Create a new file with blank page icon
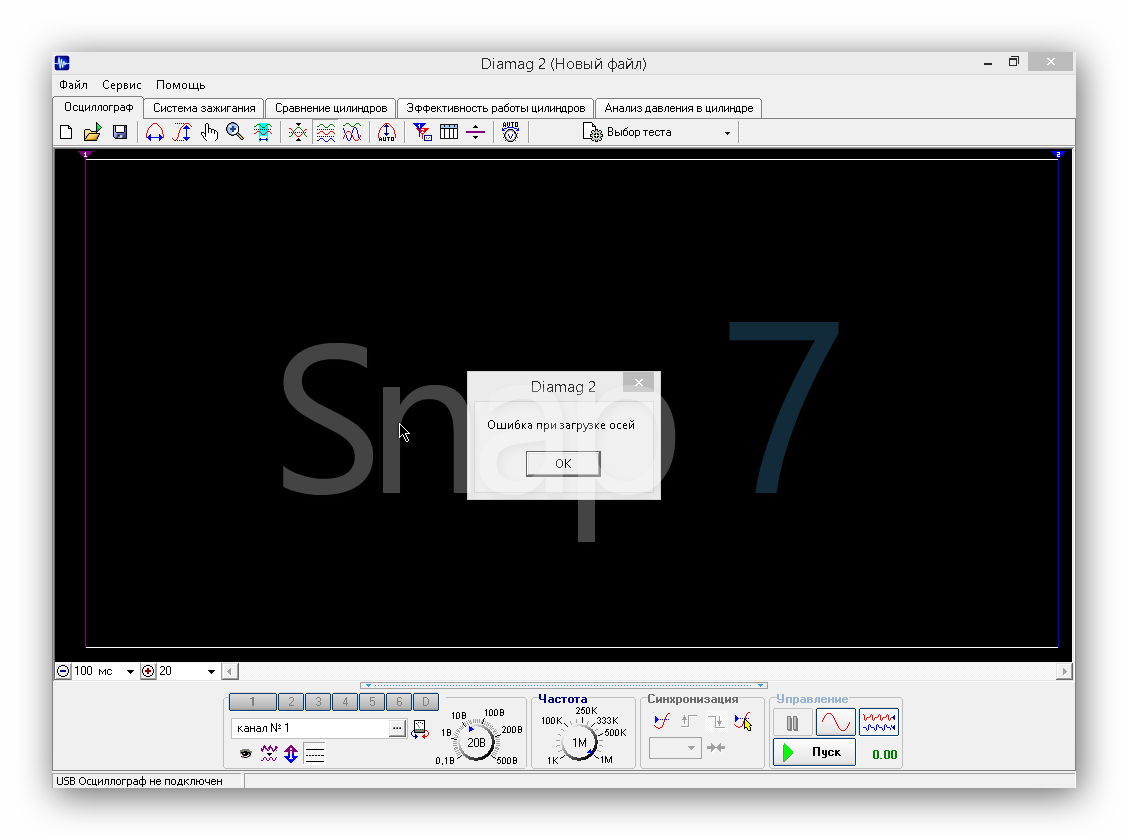This screenshot has height=840, width=1128. click(x=66, y=132)
